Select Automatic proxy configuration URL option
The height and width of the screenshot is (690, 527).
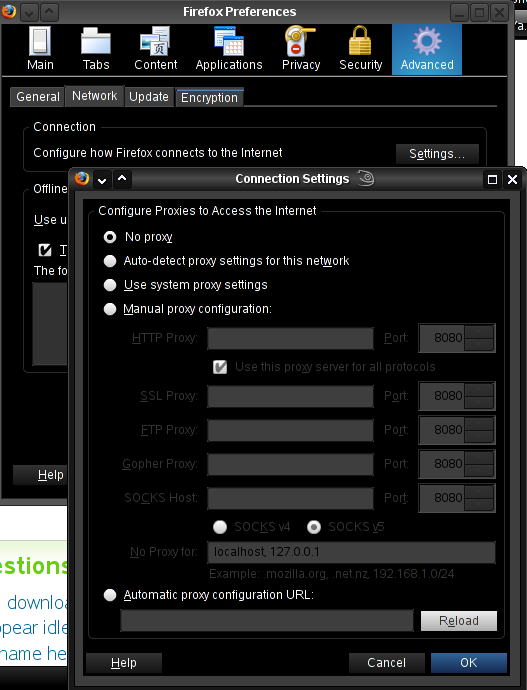pyautogui.click(x=110, y=595)
